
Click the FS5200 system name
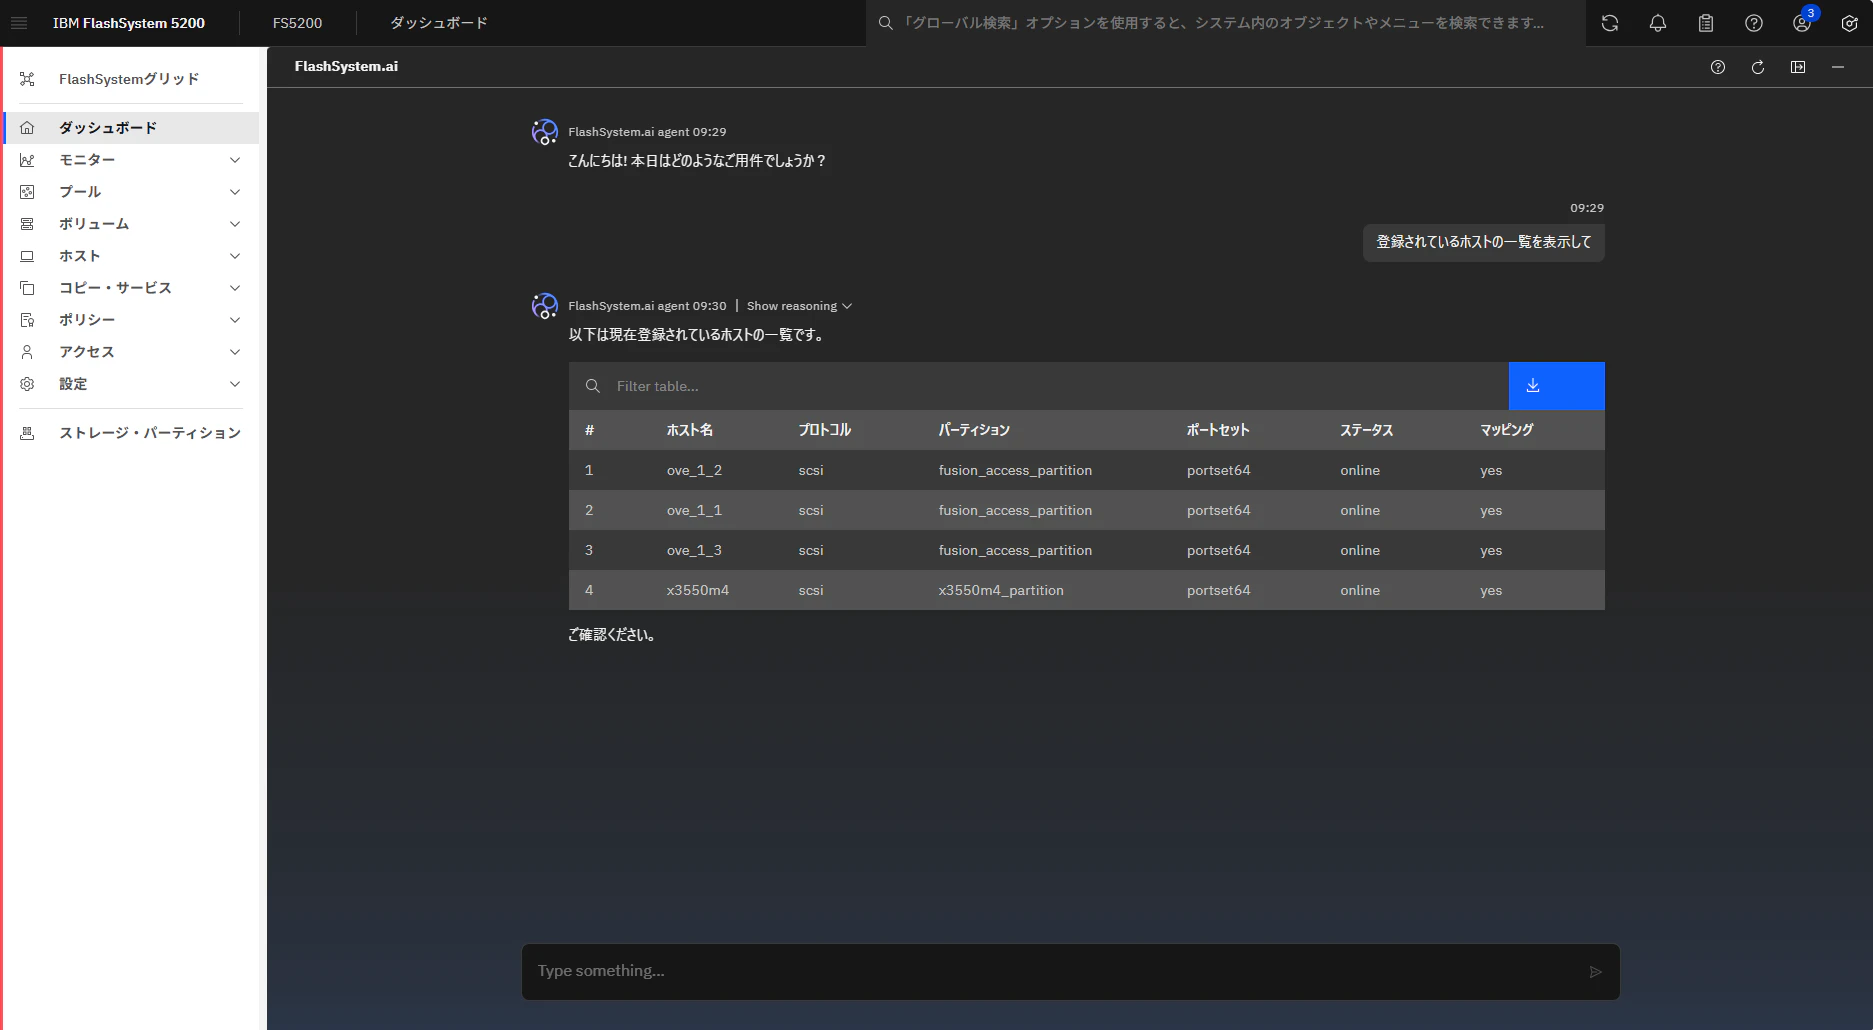pyautogui.click(x=297, y=23)
